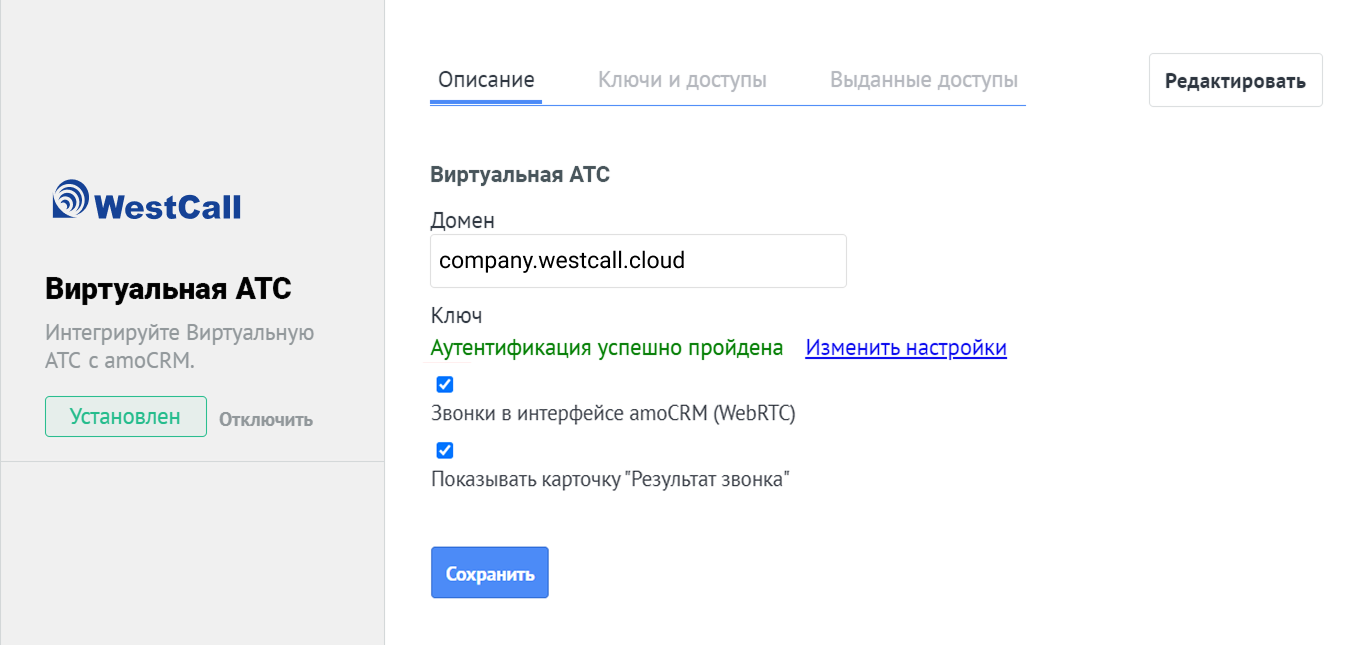Click the Показывать карточку label text
1366x645 pixels.
pyautogui.click(x=610, y=479)
